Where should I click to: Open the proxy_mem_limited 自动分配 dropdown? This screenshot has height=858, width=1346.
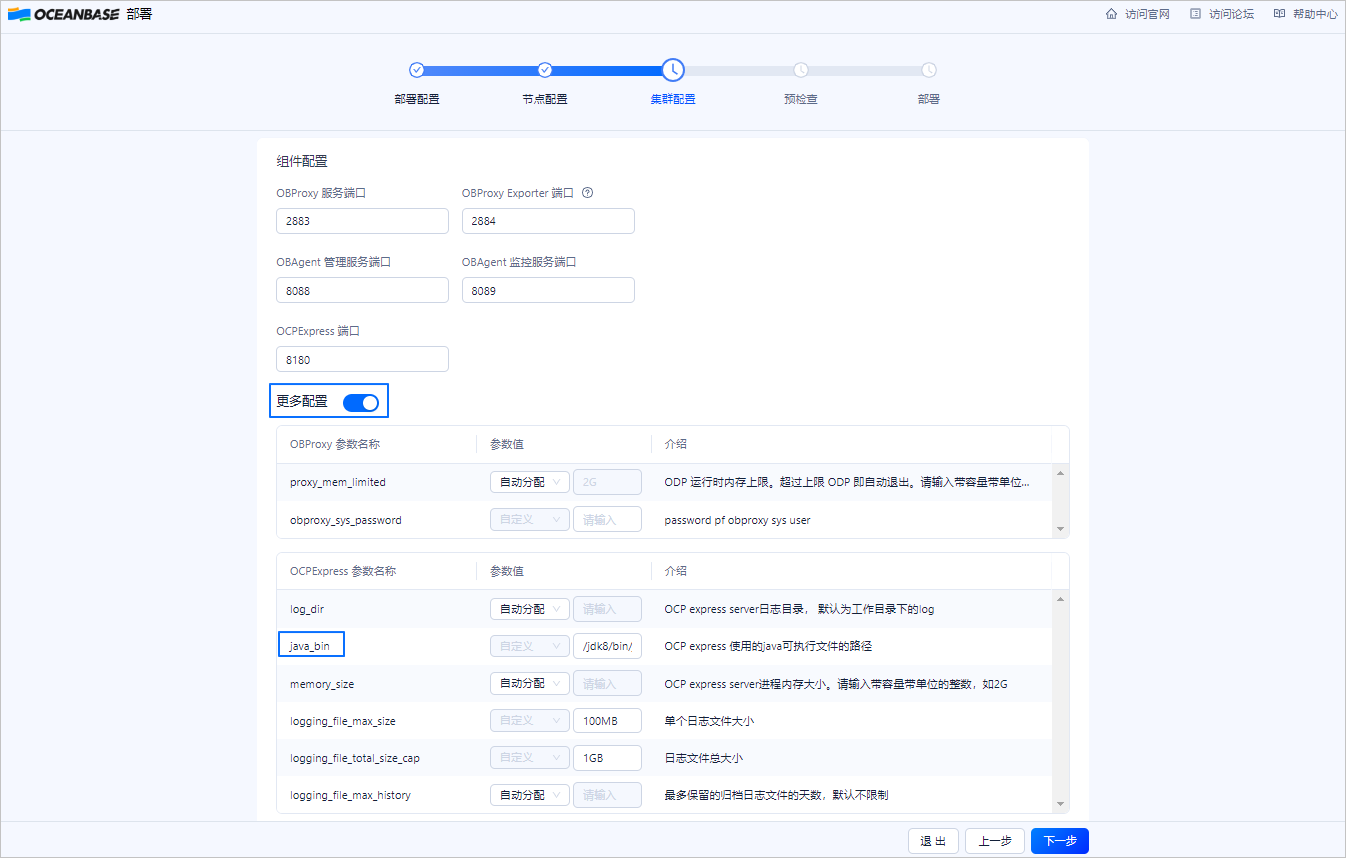(x=529, y=482)
